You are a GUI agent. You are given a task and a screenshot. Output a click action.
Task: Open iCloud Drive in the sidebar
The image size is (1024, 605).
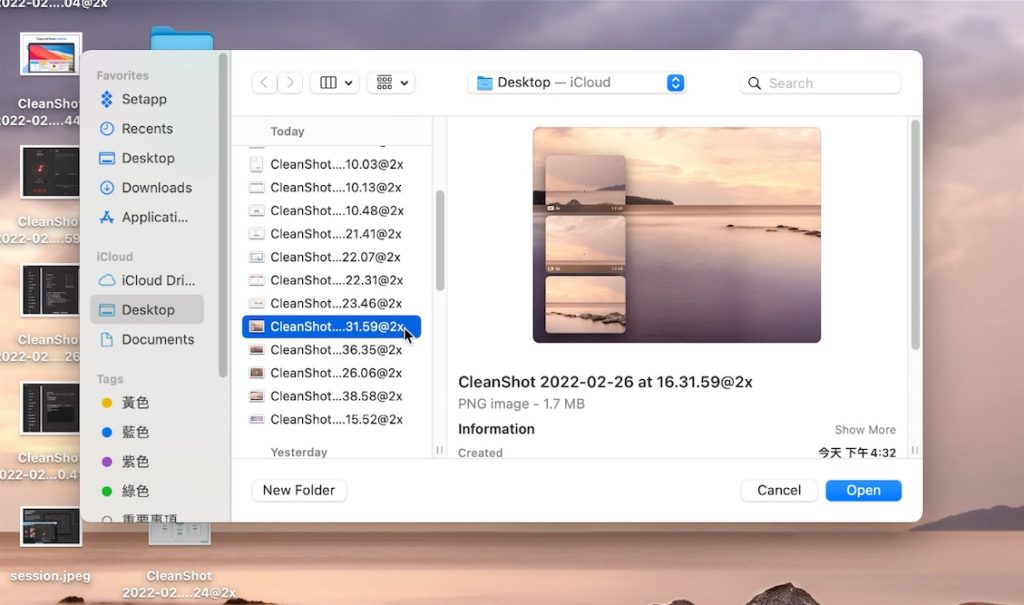(x=147, y=280)
